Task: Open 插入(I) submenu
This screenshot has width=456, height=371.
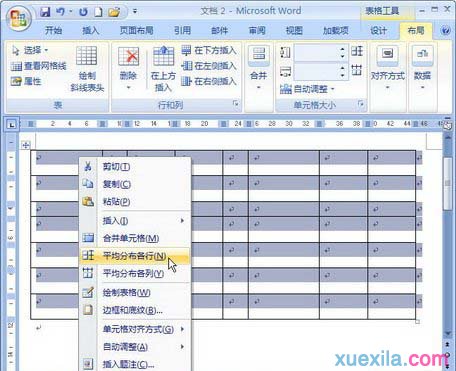Action: [135, 221]
